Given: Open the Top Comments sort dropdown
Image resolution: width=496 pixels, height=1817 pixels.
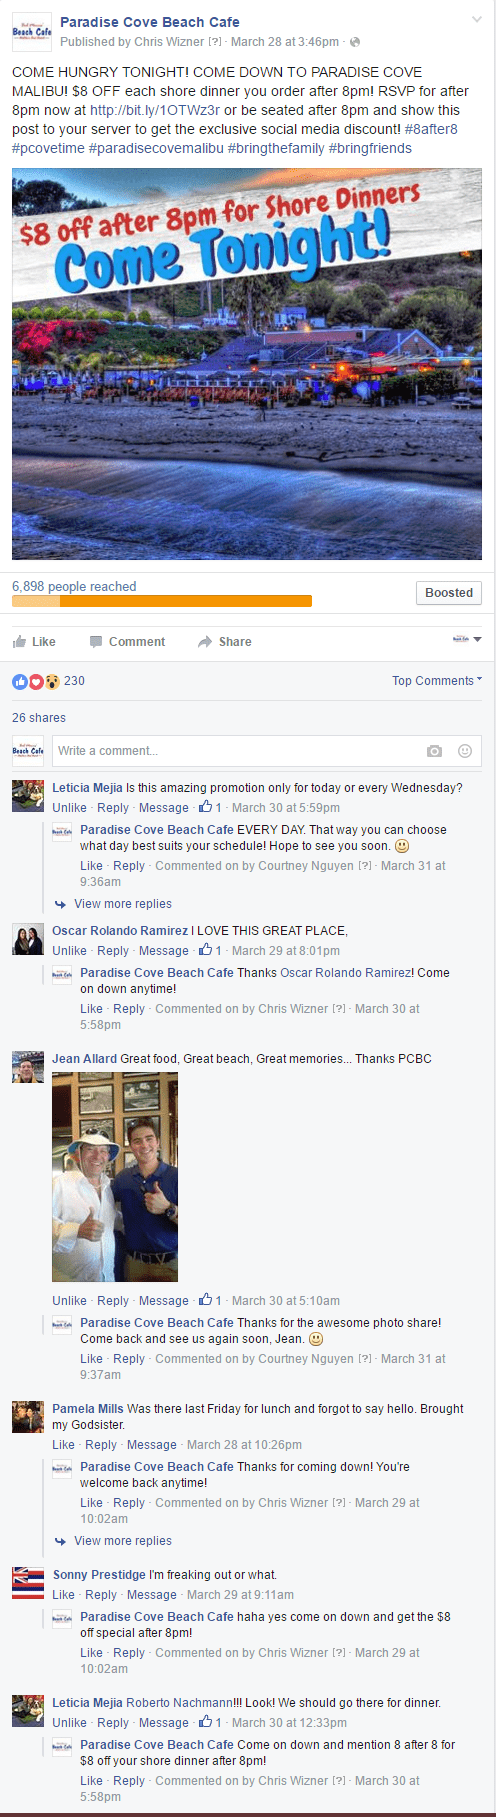Looking at the screenshot, I should pos(437,681).
